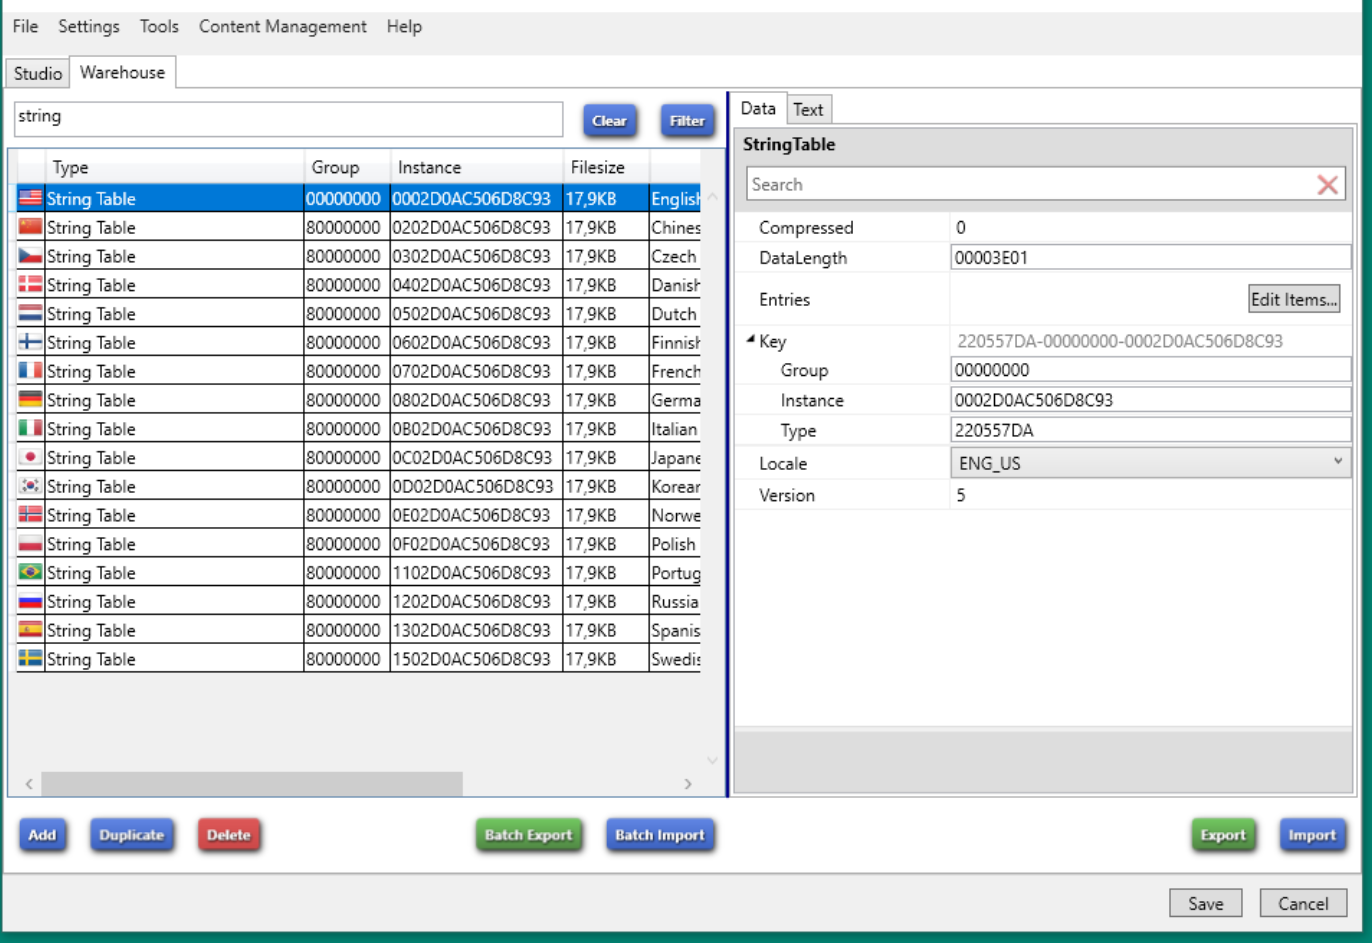Click the Batch Export button

point(529,835)
